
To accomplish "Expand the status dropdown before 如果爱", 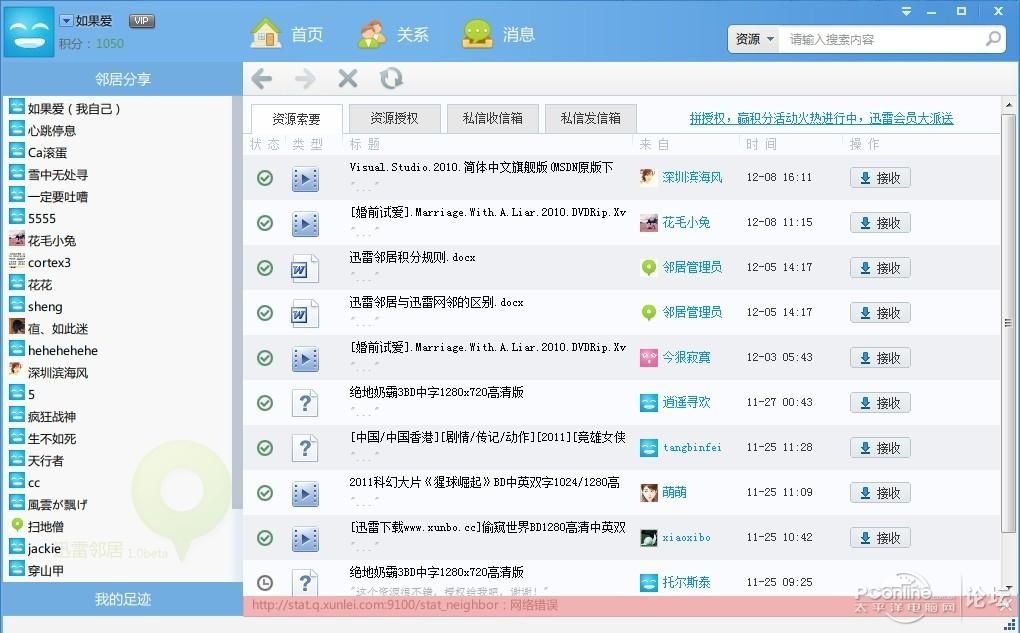I will pyautogui.click(x=66, y=21).
